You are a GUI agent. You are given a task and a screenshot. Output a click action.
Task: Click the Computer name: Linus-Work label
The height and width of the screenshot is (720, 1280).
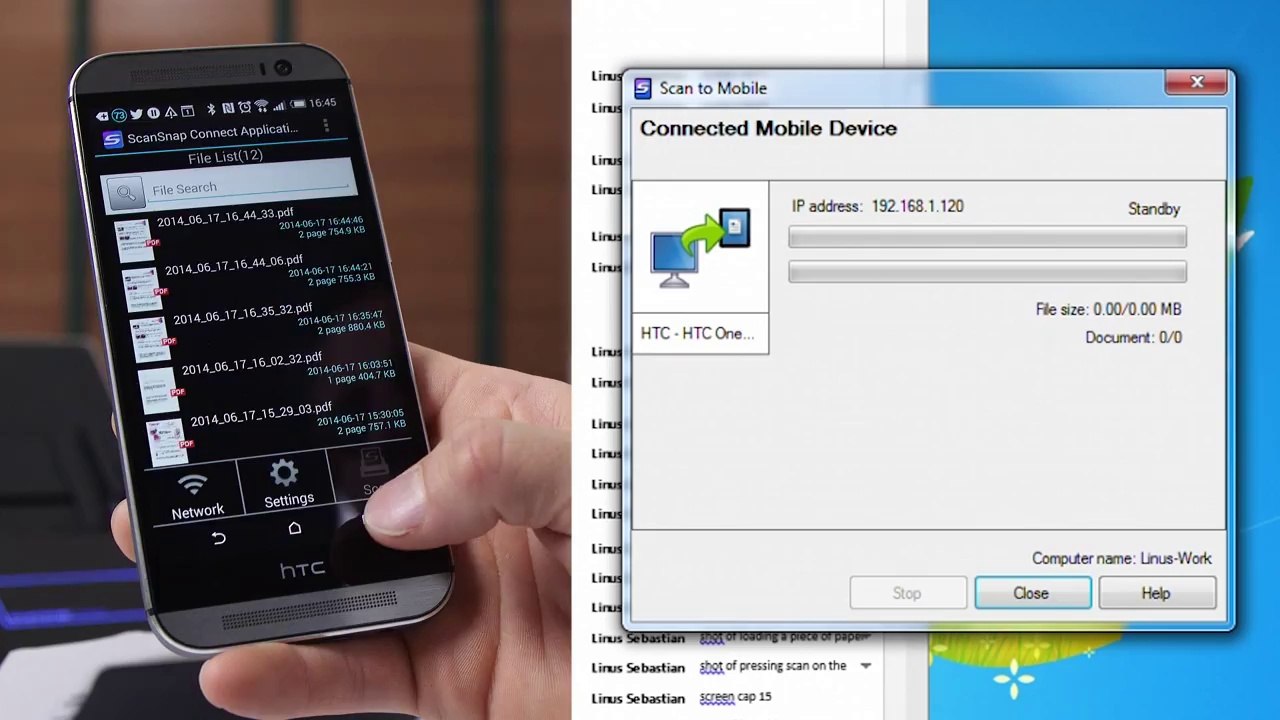click(1122, 559)
